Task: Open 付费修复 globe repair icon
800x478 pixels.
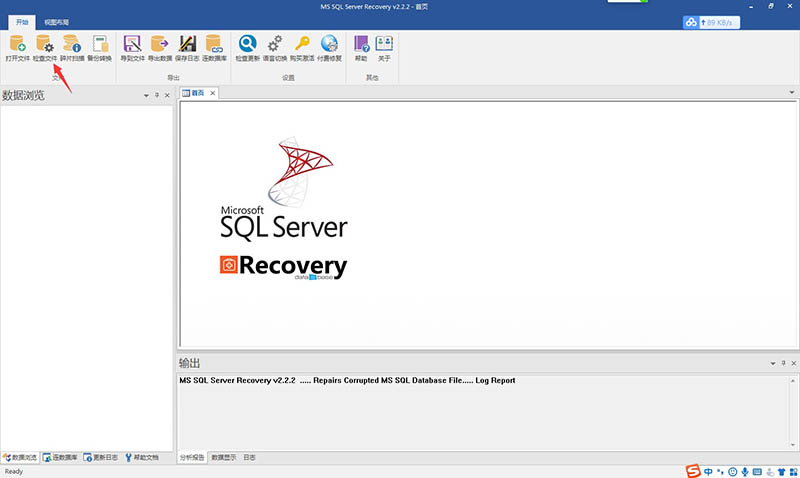Action: [330, 48]
